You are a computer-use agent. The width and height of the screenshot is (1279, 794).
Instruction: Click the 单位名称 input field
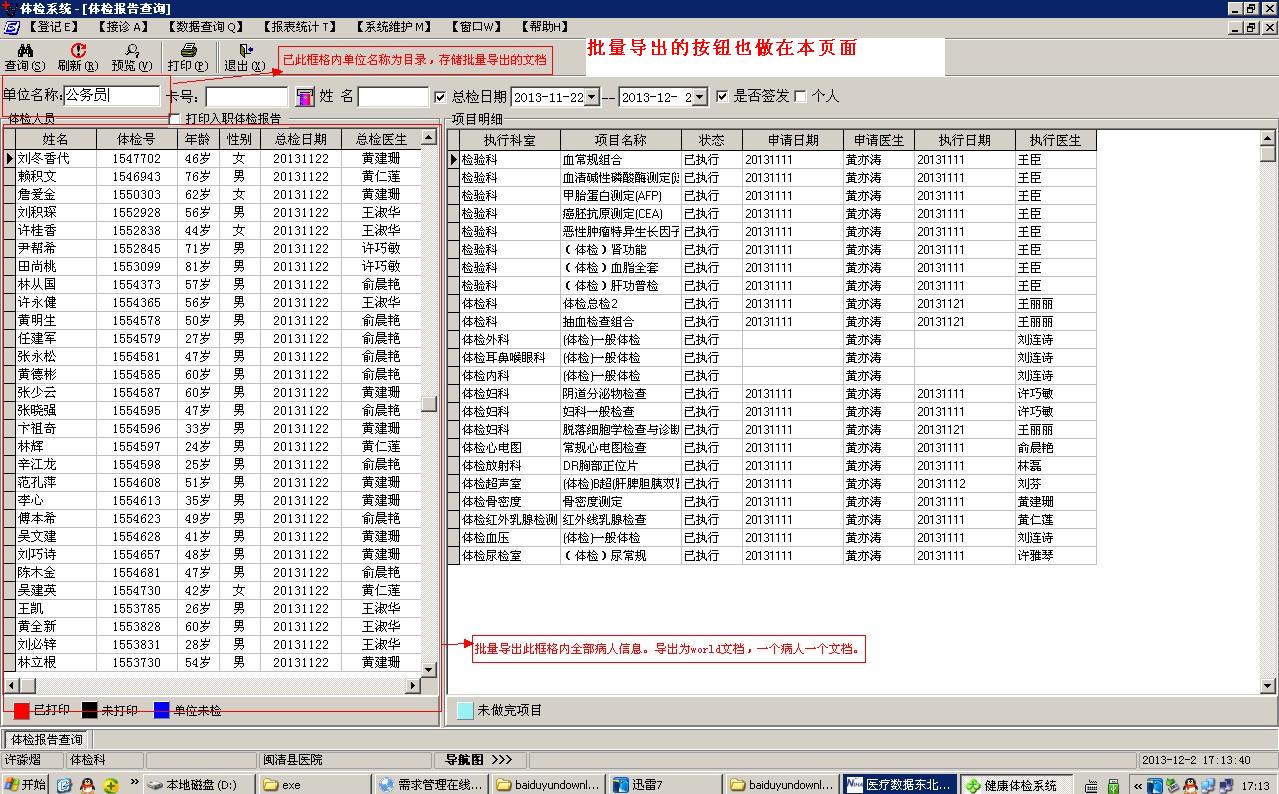coord(112,96)
